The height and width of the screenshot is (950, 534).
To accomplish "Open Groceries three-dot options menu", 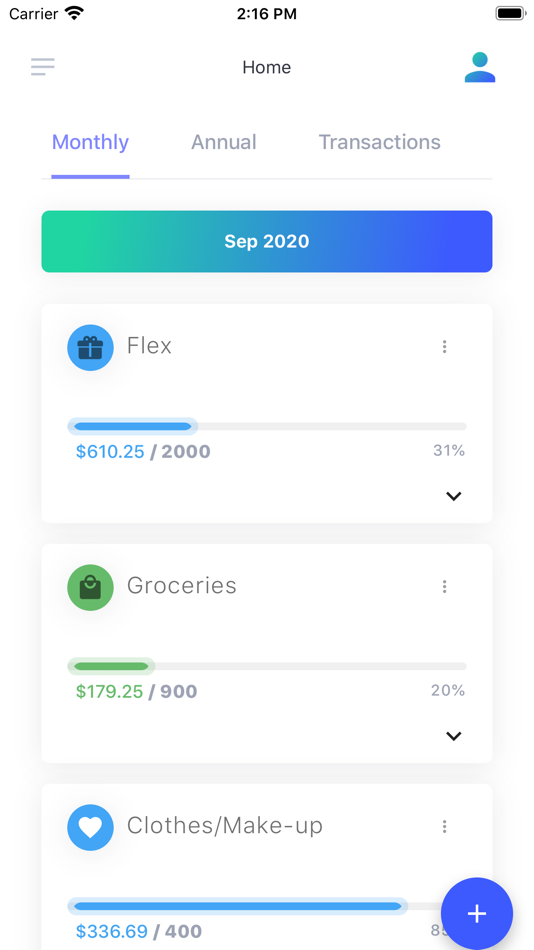I will (x=444, y=586).
